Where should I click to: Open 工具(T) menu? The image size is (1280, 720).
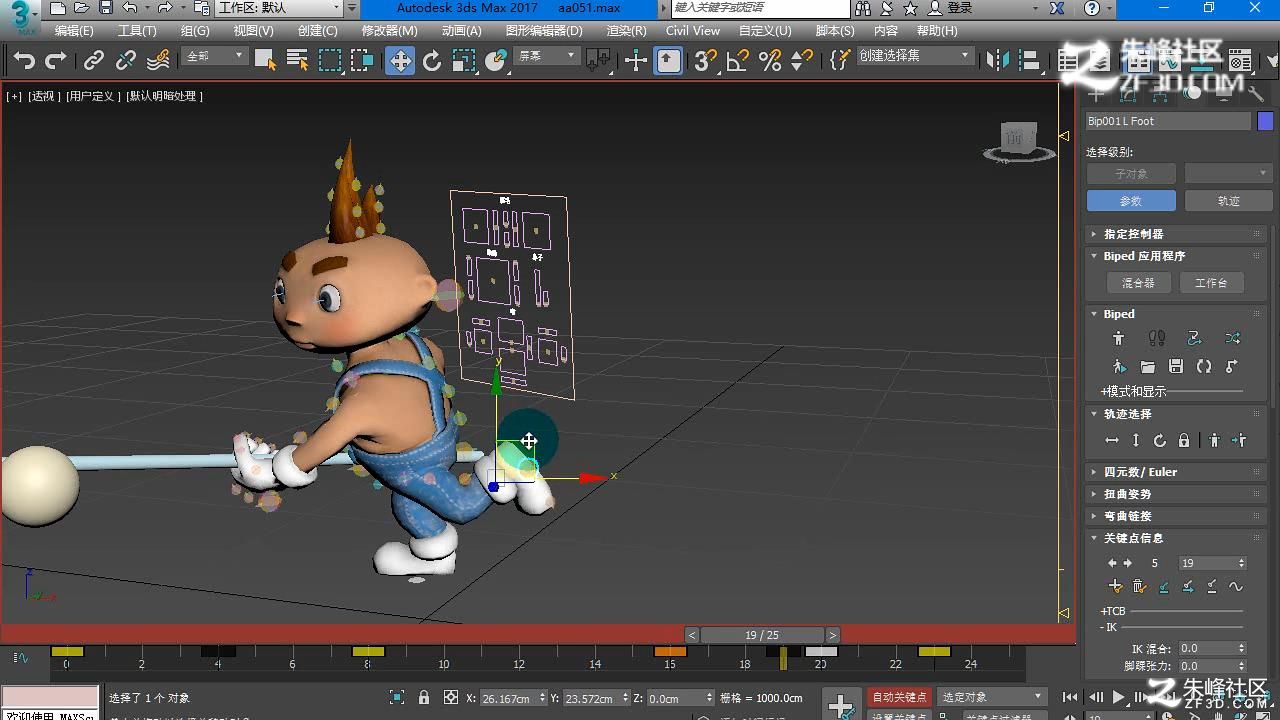click(137, 31)
